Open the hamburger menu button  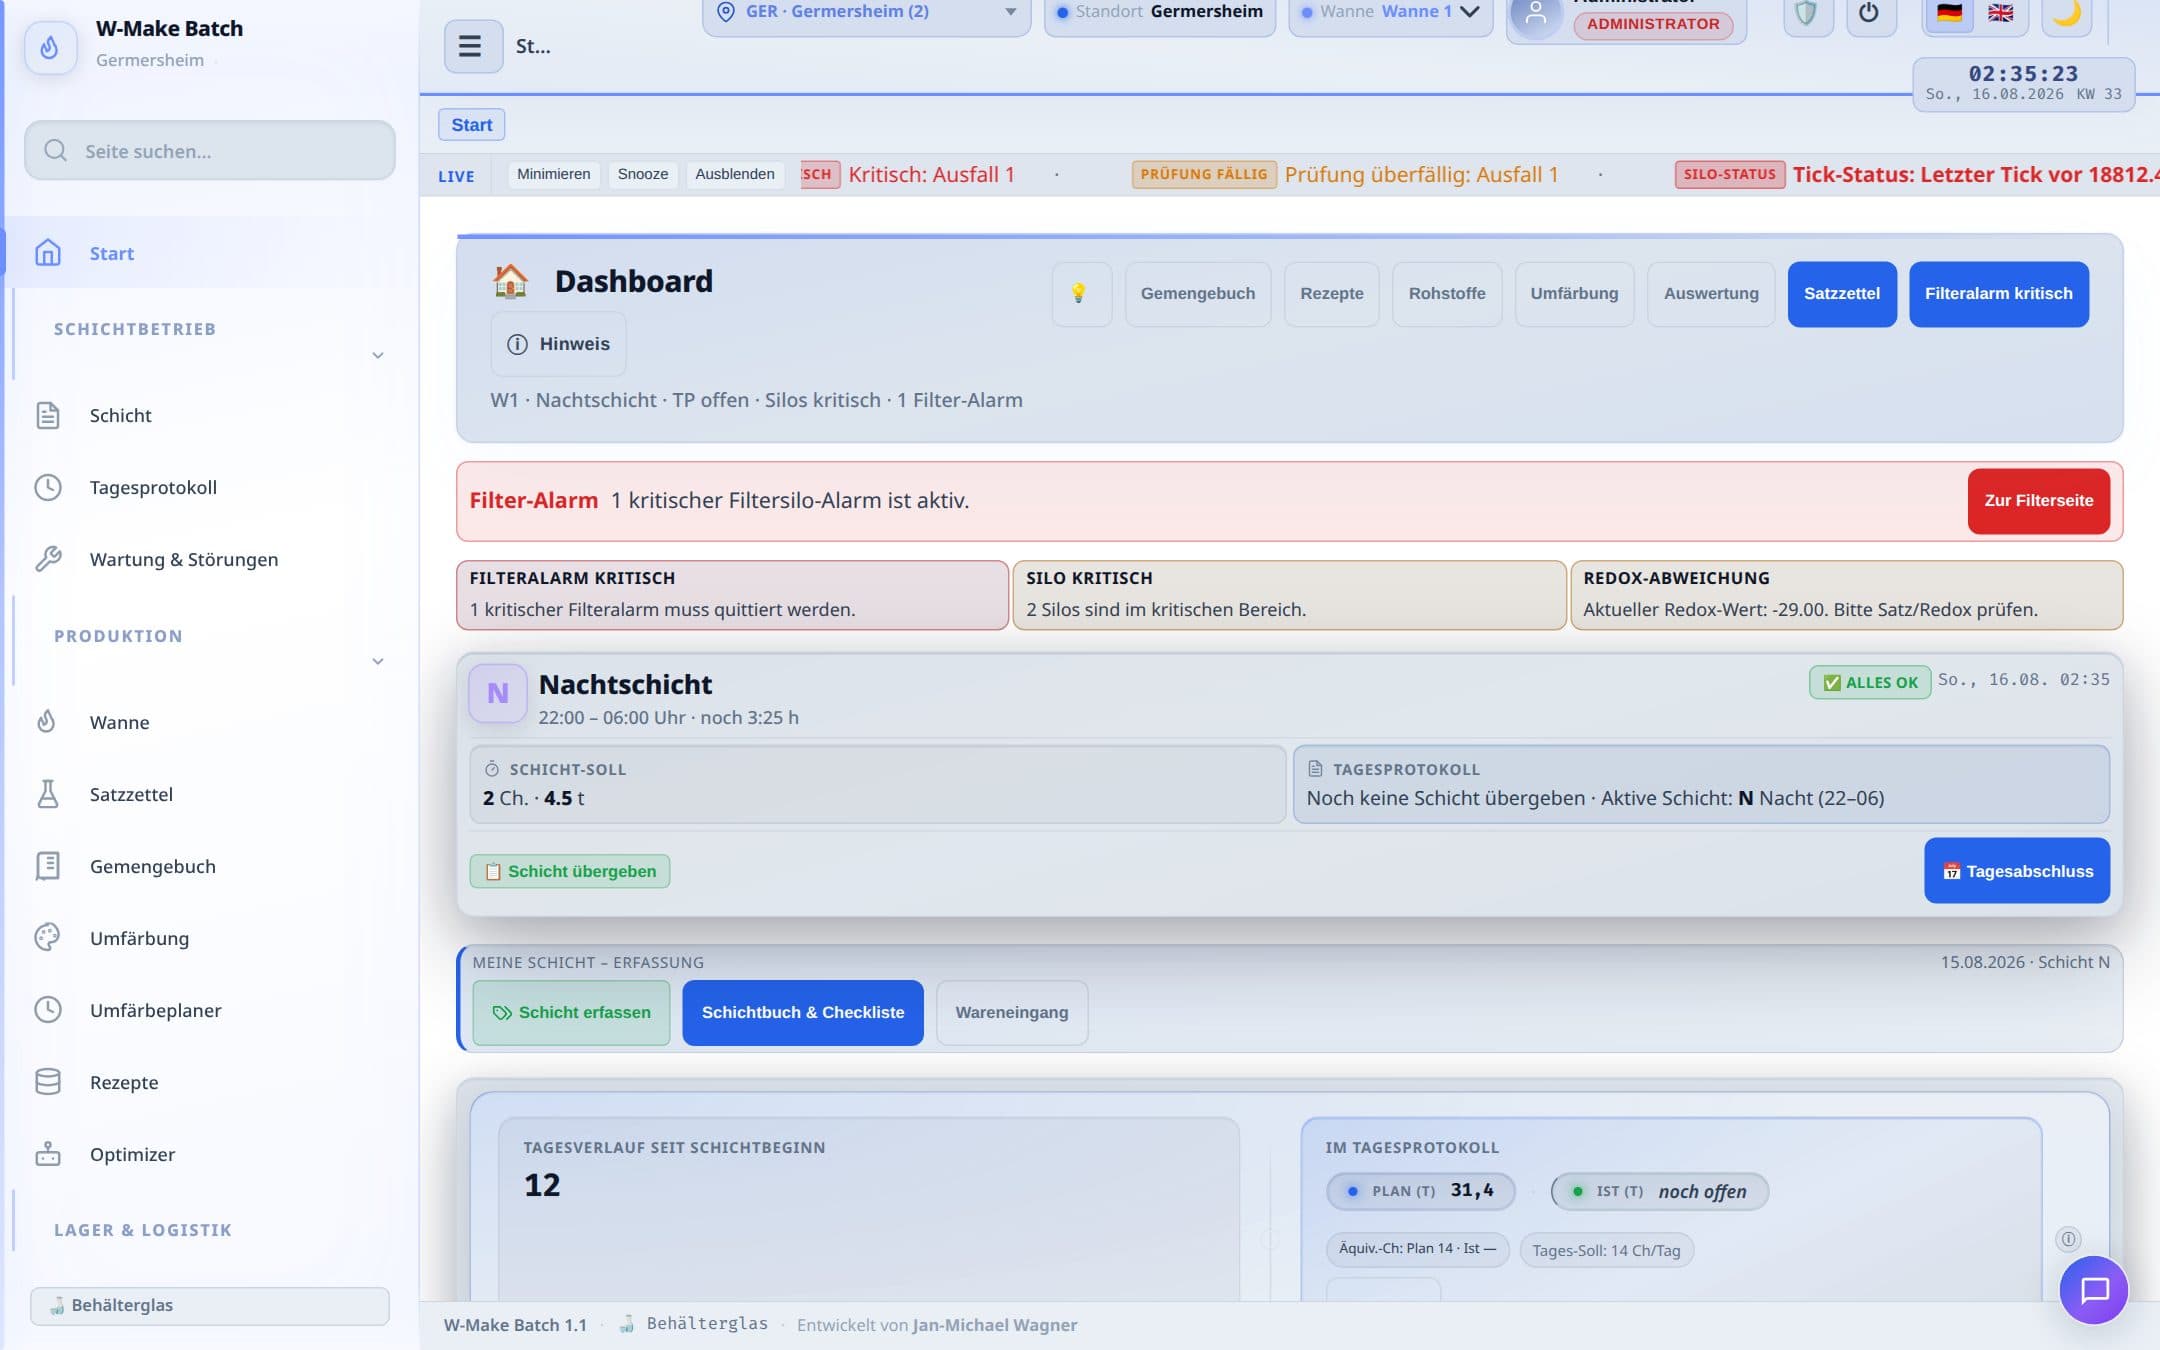click(x=472, y=46)
